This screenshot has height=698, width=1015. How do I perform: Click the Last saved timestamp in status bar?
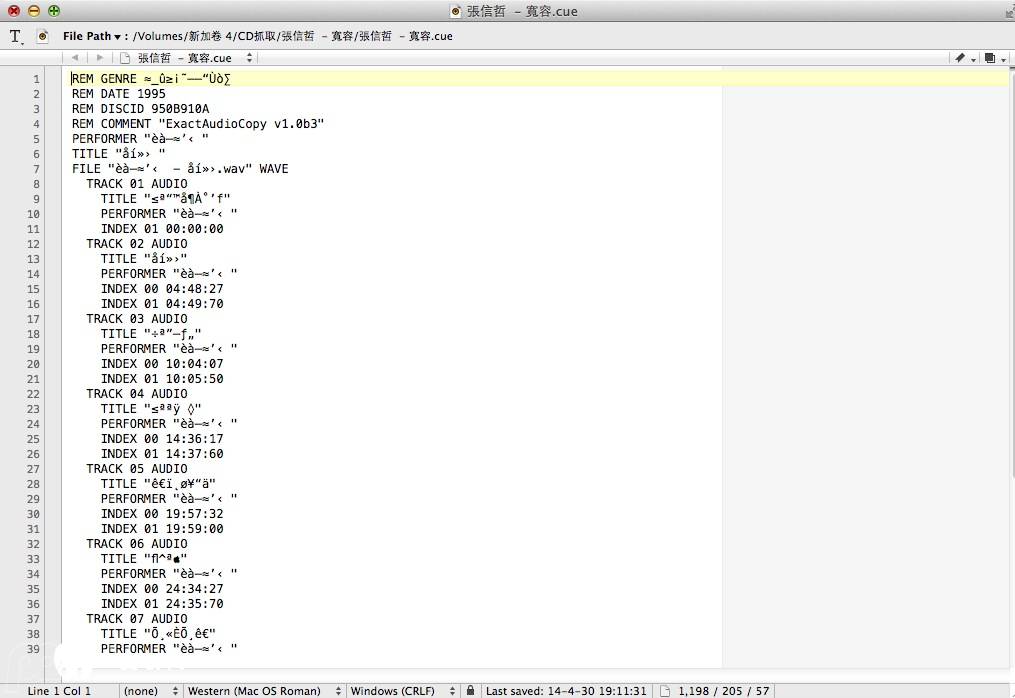coord(565,691)
